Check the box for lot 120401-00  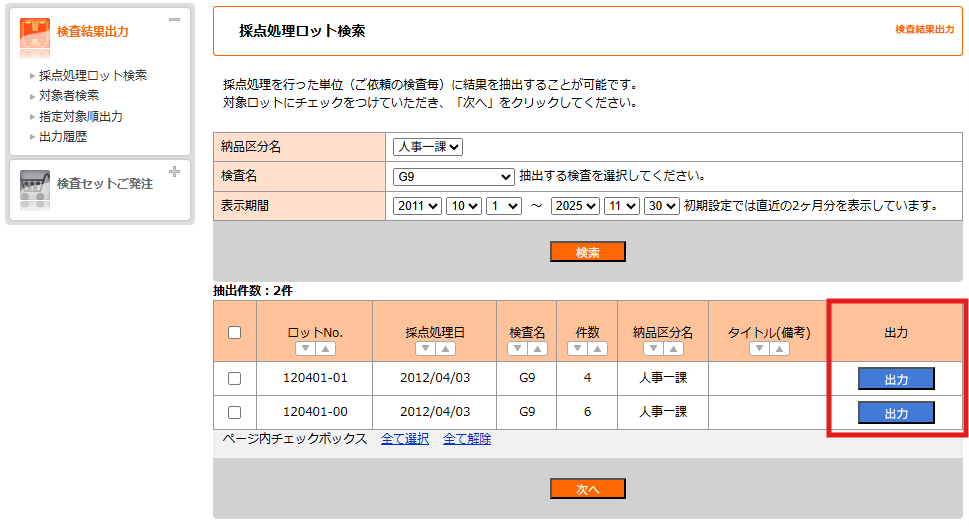point(234,412)
